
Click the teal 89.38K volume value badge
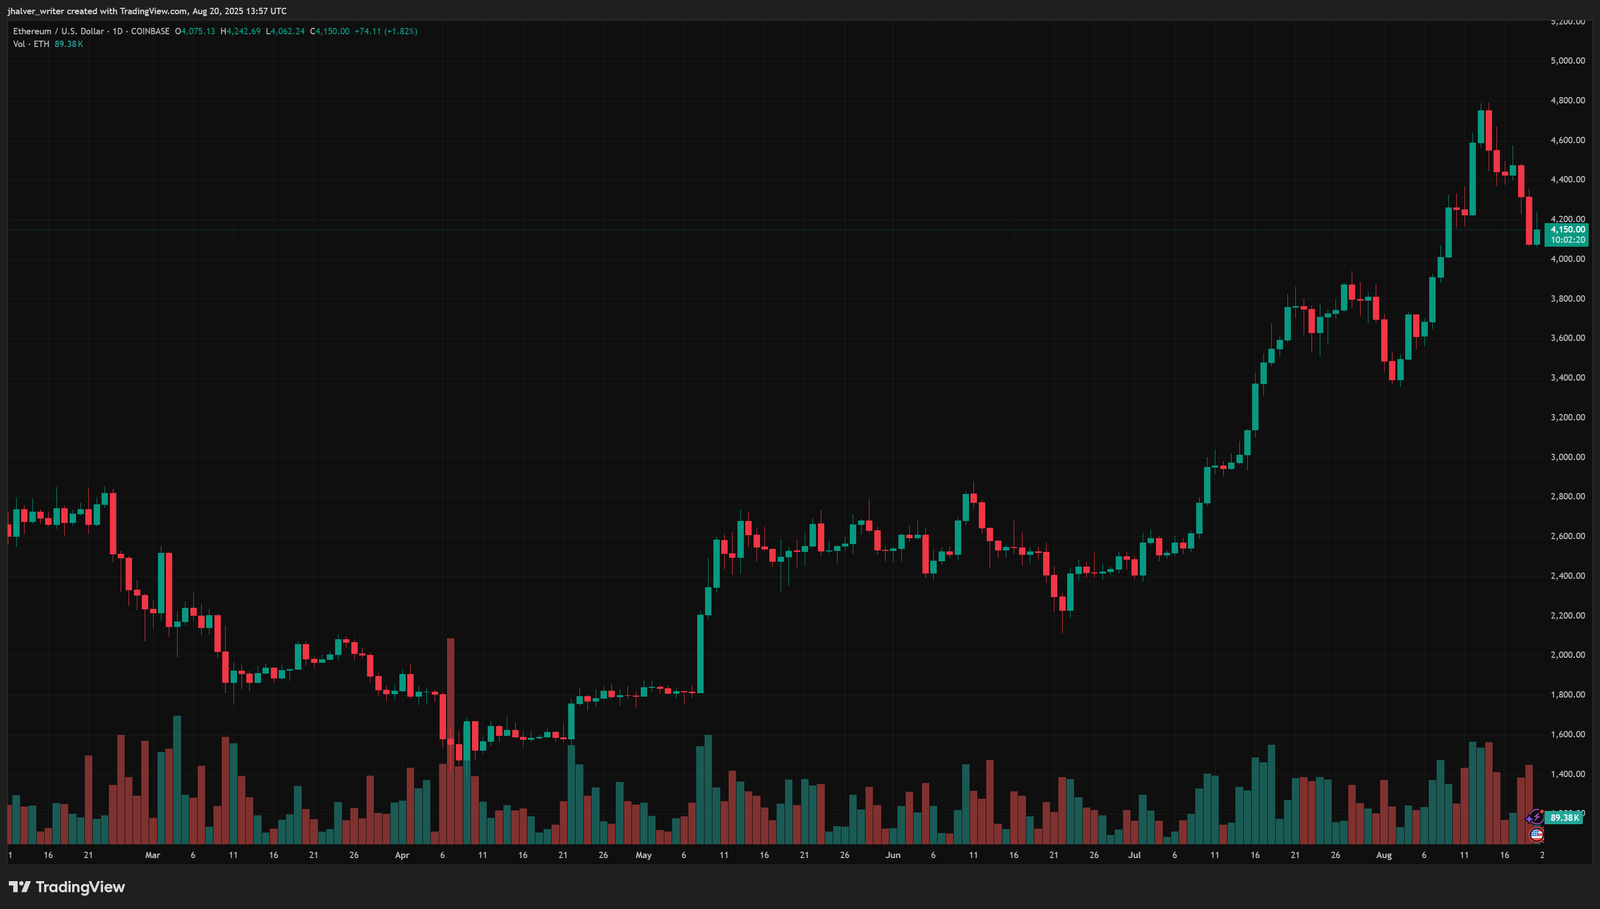(1564, 818)
